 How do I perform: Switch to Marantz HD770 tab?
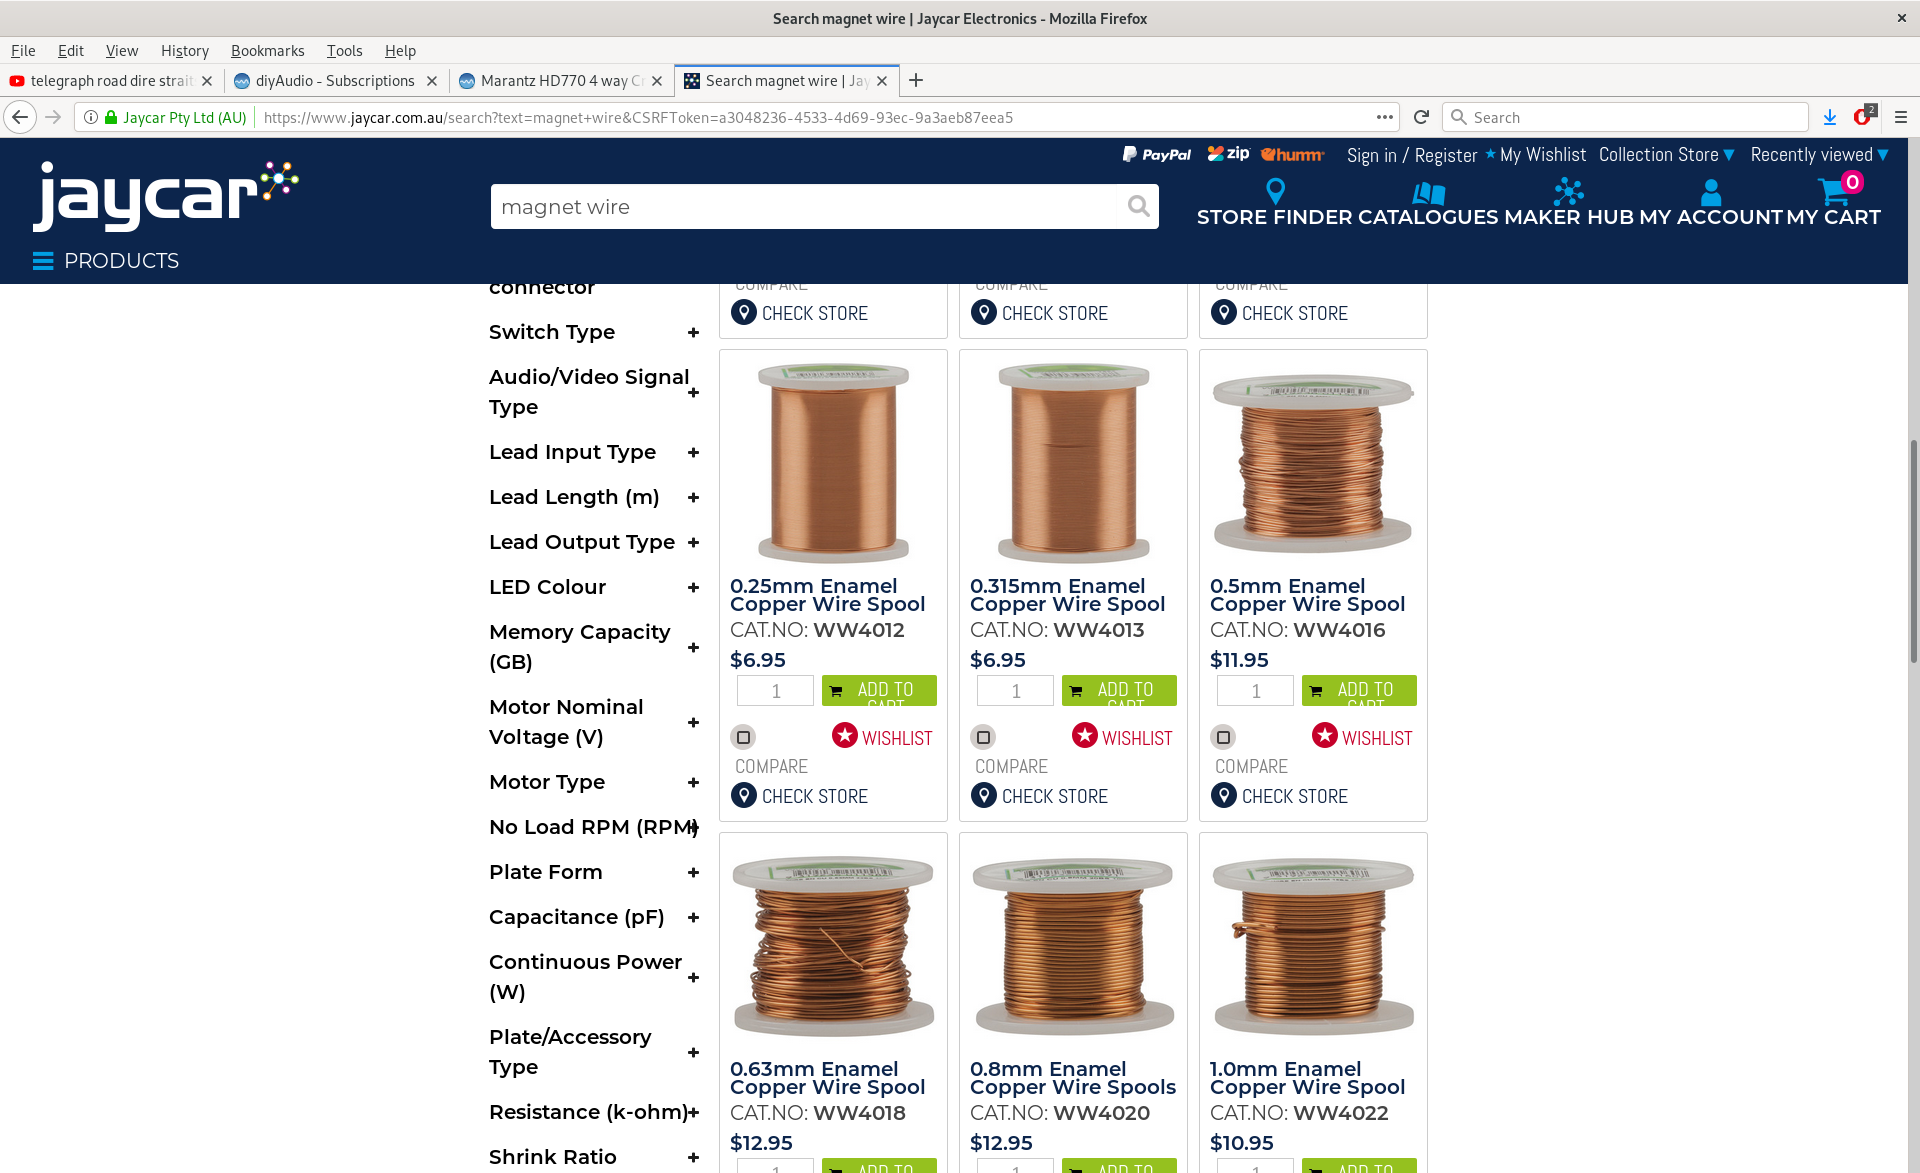pos(560,81)
